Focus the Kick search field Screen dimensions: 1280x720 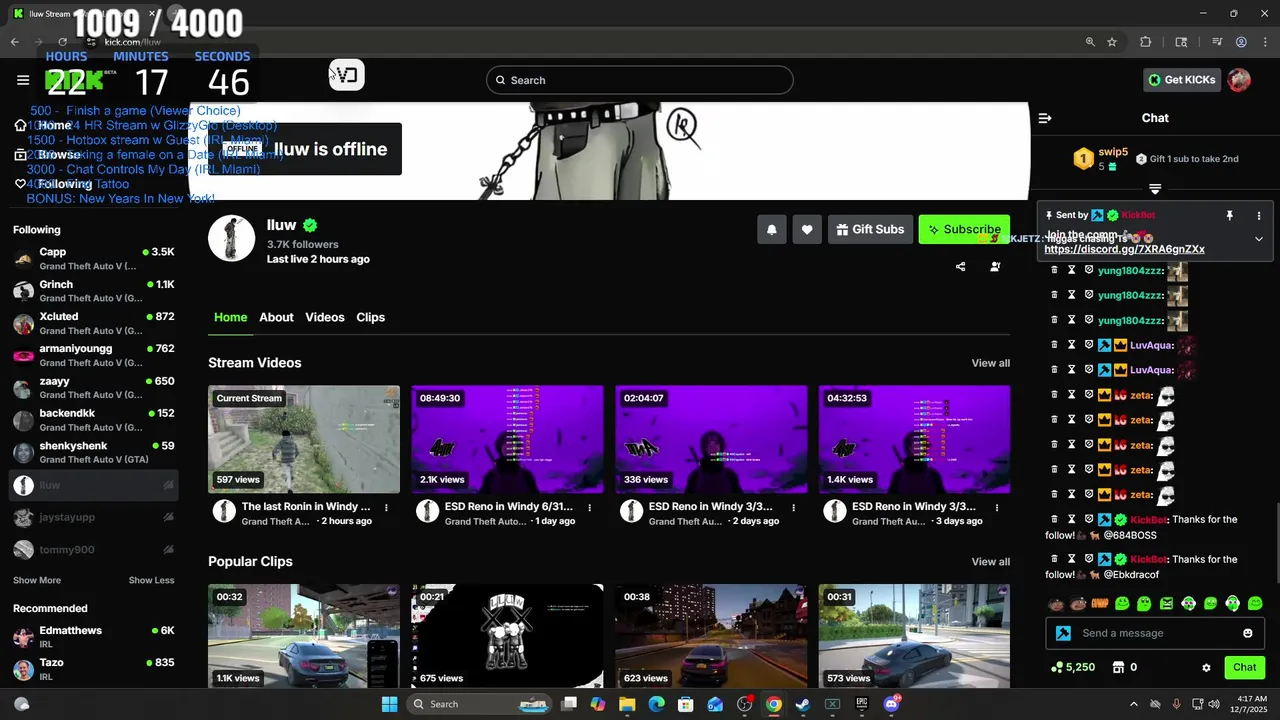[640, 80]
